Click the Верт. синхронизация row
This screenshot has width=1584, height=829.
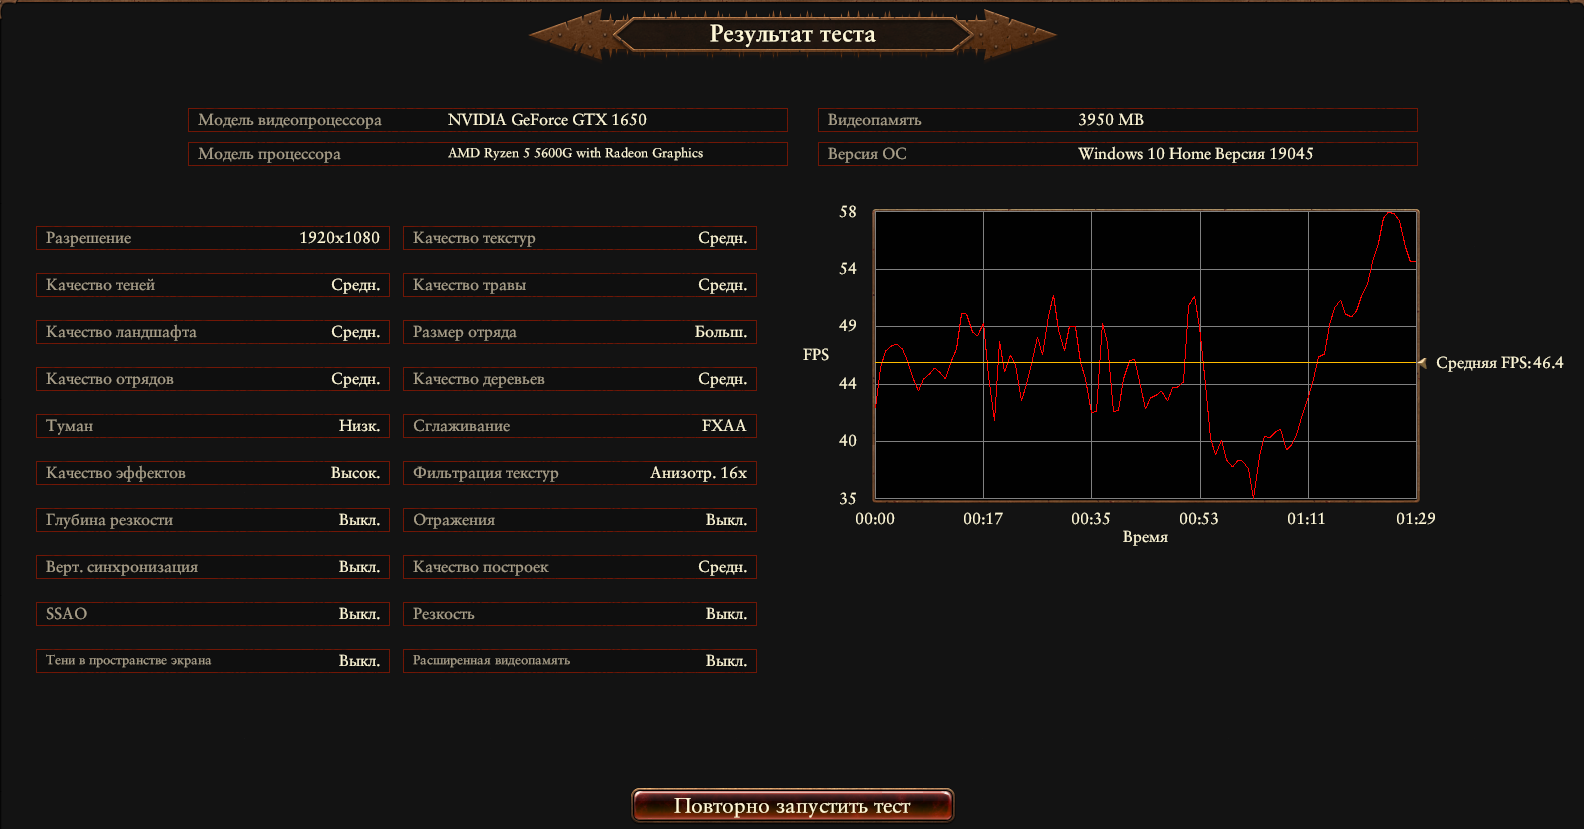point(213,567)
